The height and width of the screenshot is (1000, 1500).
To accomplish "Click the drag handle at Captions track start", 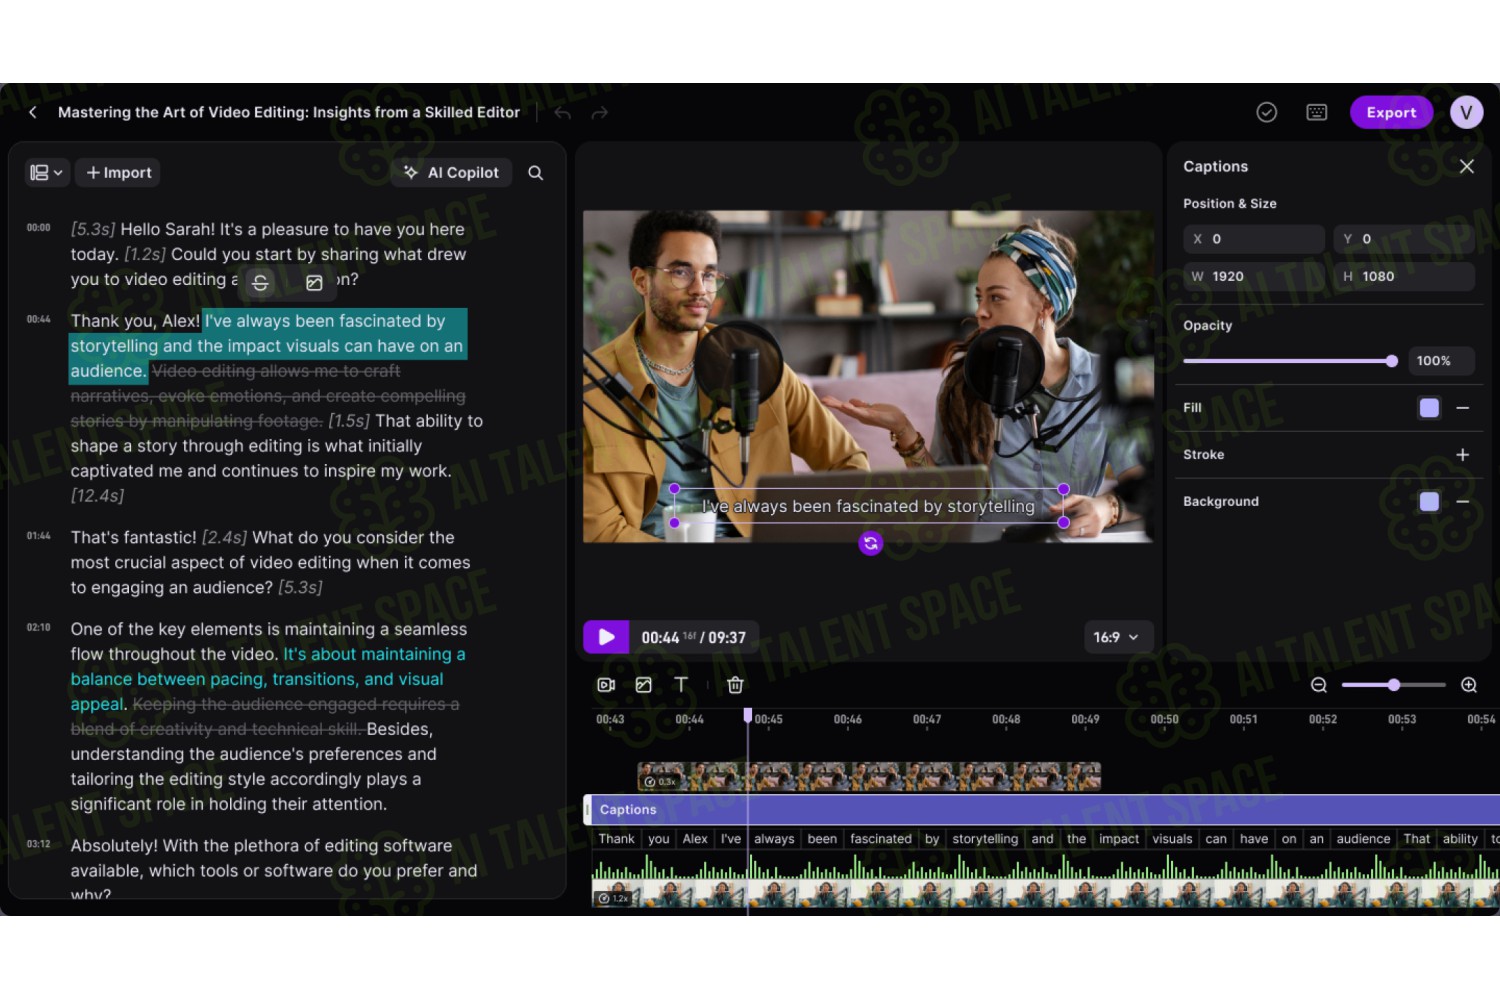I will pyautogui.click(x=588, y=810).
